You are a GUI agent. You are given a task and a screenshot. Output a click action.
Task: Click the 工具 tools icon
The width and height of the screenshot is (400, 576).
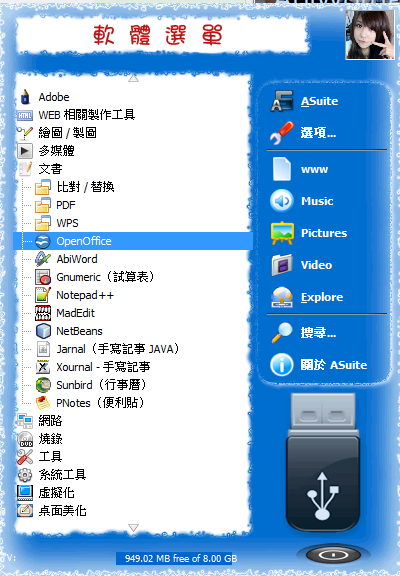[x=25, y=457]
